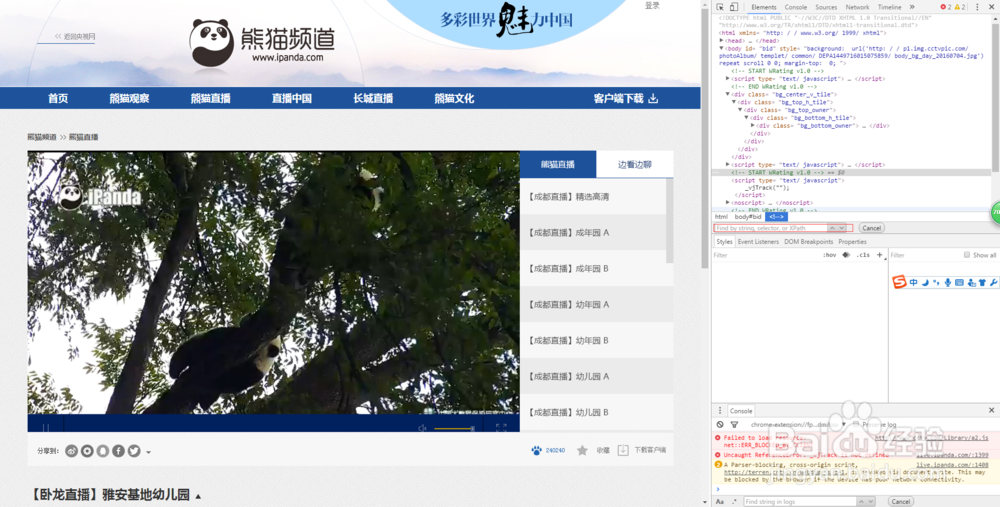Switch to the Console tab in DevTools
Viewport: 1000px width, 507px height.
[x=795, y=7]
